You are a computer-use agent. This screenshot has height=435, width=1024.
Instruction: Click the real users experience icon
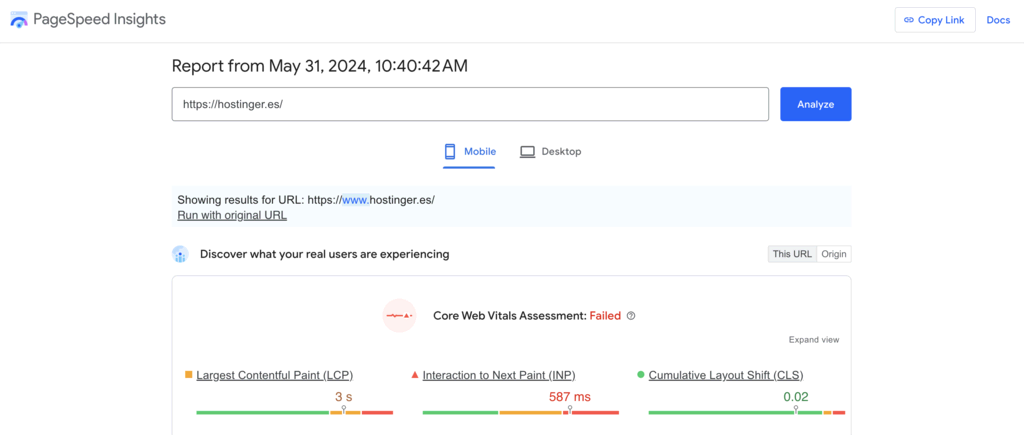[x=180, y=254]
